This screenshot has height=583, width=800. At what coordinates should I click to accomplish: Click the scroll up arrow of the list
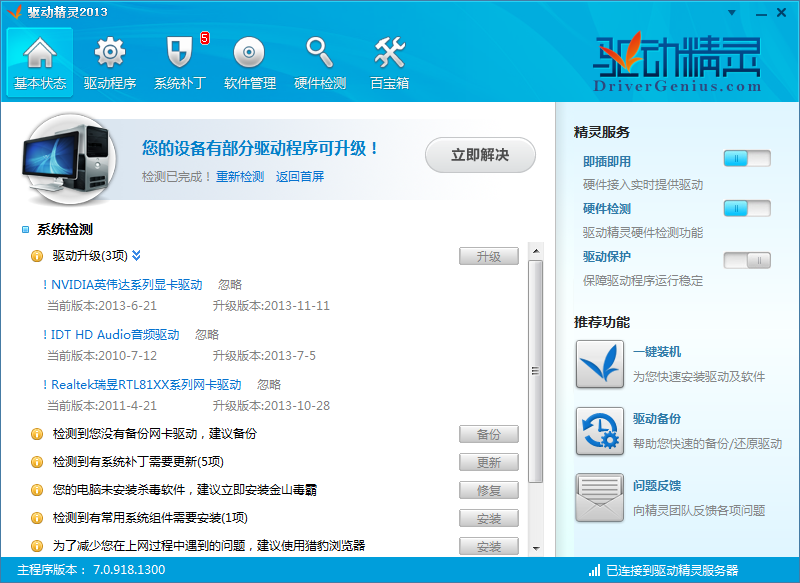point(536,251)
